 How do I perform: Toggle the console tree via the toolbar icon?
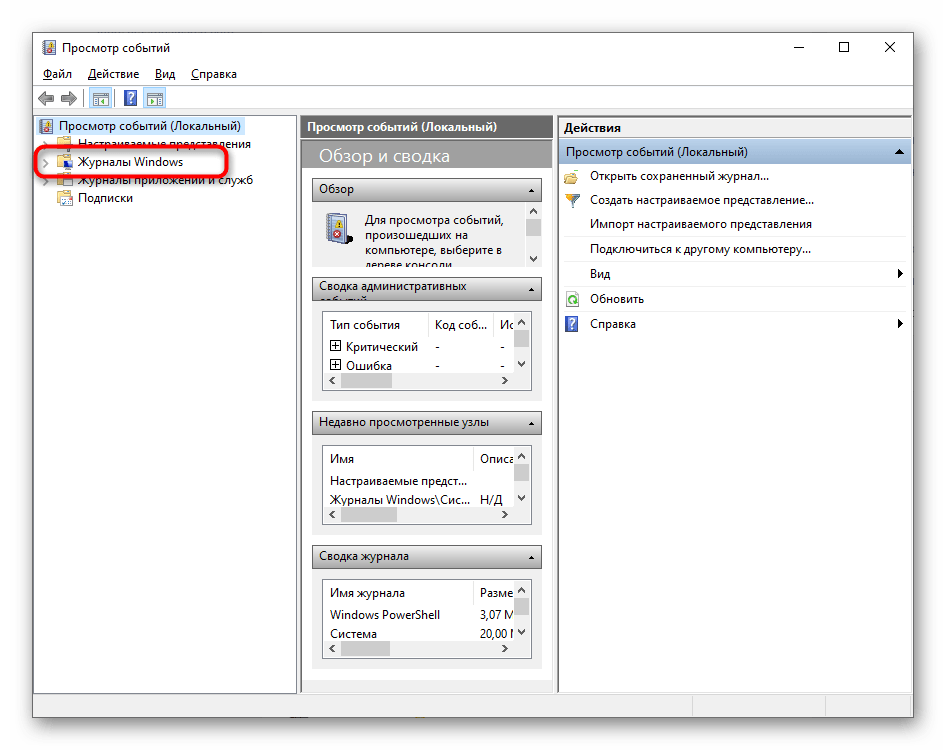100,97
